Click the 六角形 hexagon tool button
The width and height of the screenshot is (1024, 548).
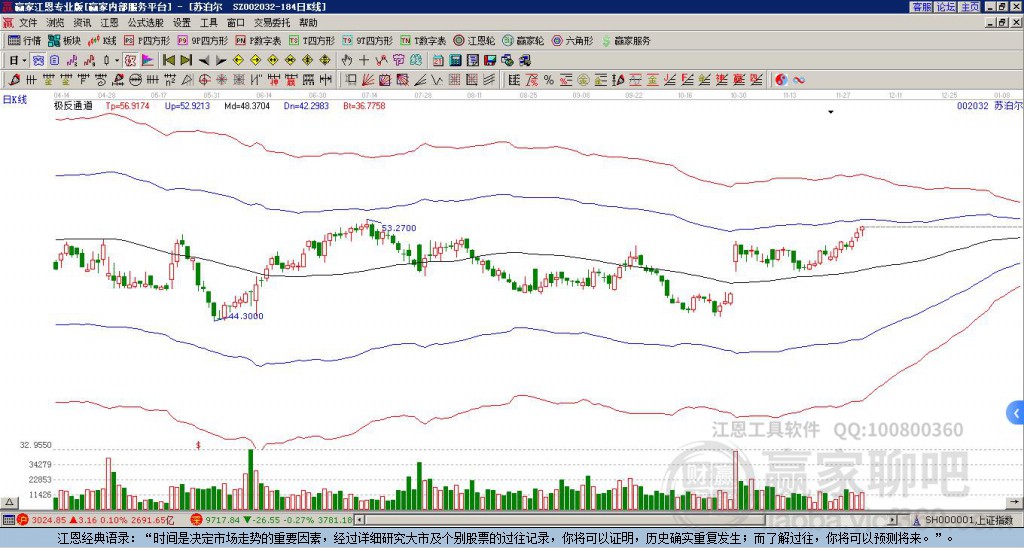pos(573,41)
